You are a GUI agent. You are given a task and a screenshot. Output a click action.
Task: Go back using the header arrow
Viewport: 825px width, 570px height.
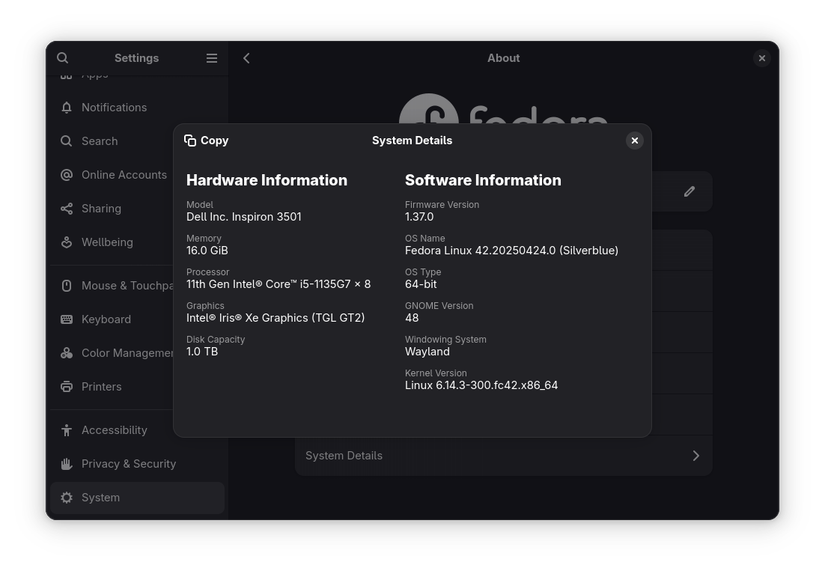tap(247, 58)
